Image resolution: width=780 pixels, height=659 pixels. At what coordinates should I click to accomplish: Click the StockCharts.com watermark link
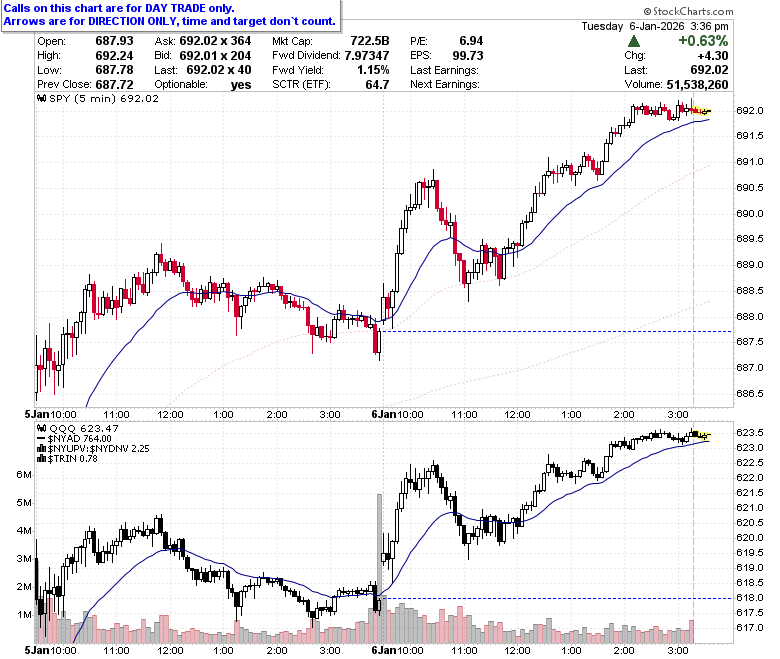pyautogui.click(x=688, y=11)
